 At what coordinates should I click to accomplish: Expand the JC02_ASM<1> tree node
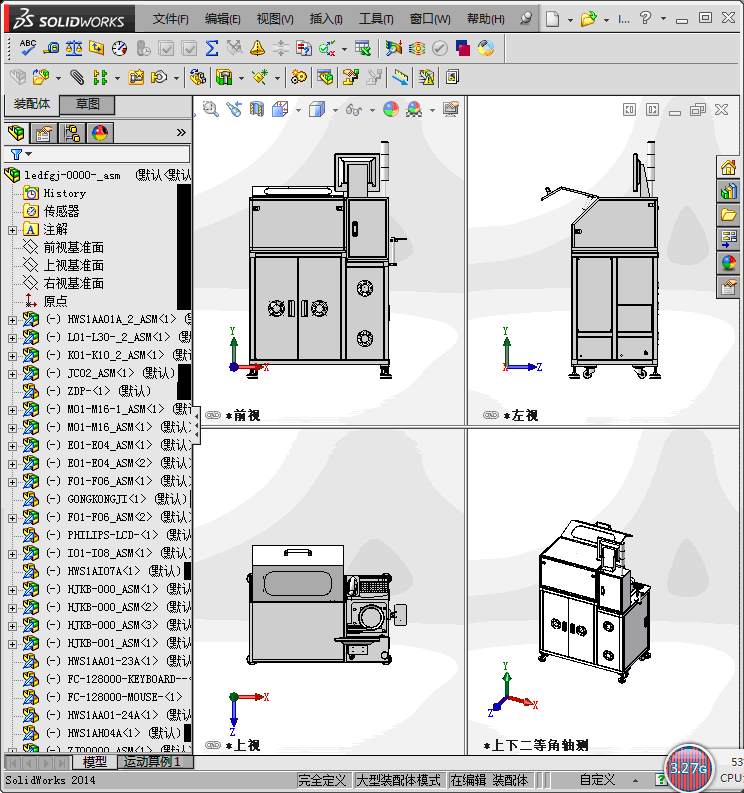pyautogui.click(x=12, y=374)
